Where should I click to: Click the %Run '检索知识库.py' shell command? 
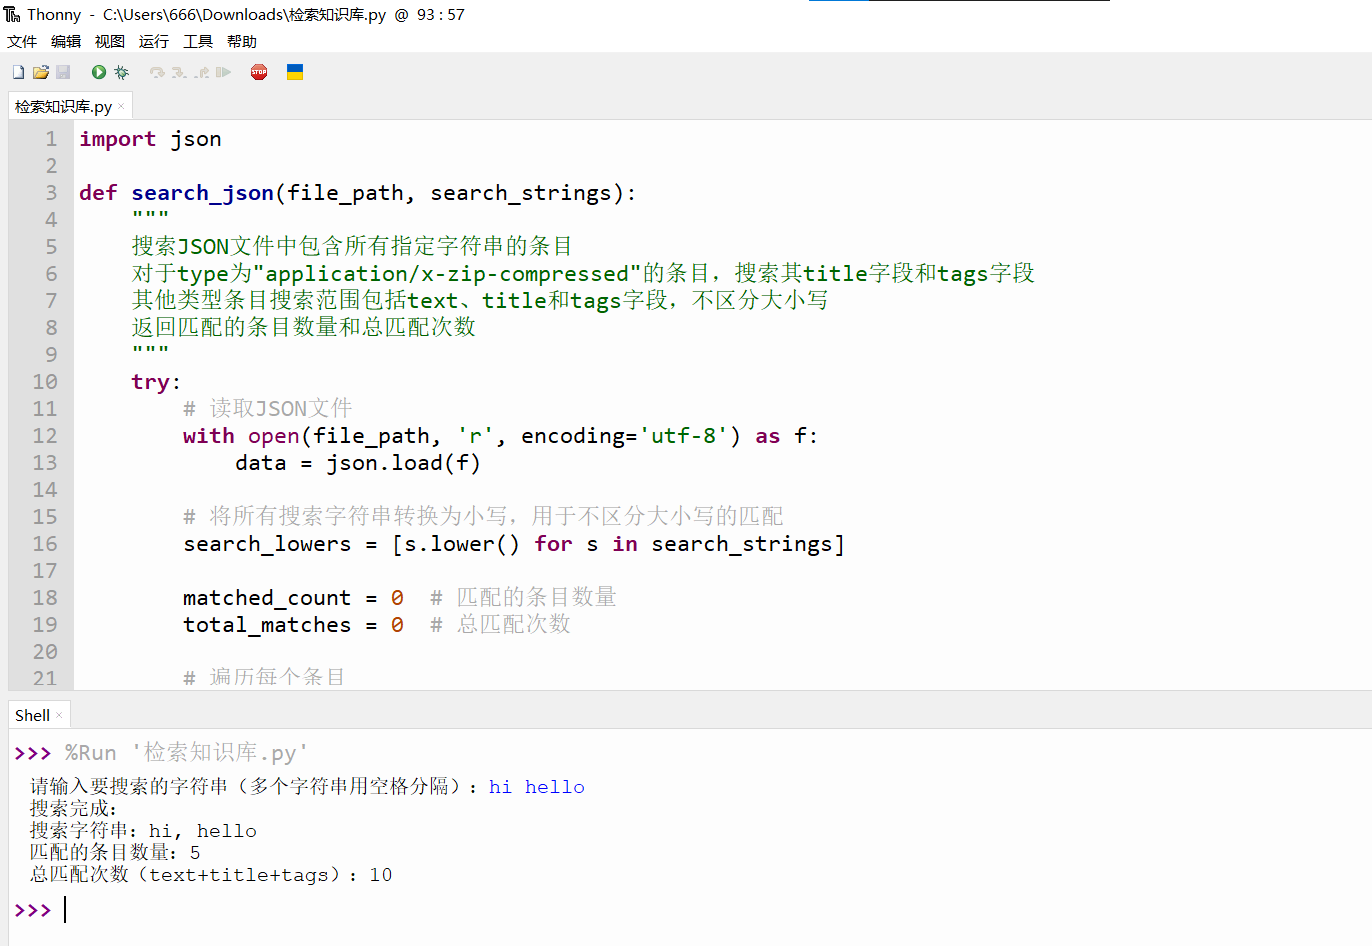pyautogui.click(x=187, y=753)
